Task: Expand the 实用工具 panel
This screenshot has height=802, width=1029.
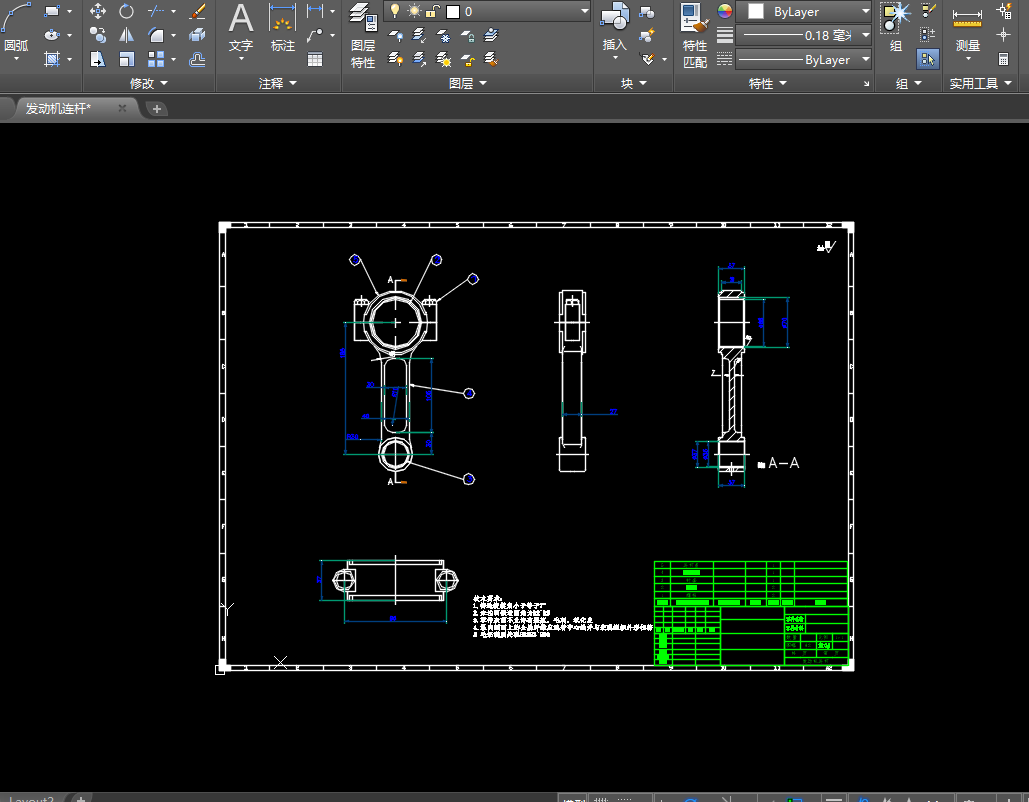Action: coord(980,83)
